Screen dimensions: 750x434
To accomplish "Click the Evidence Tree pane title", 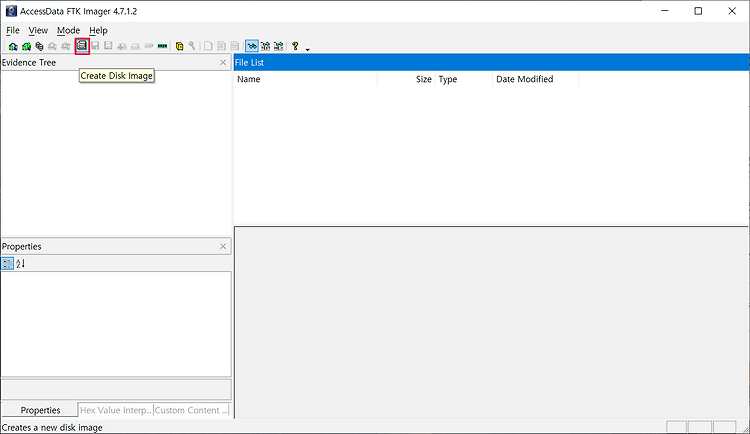I will click(29, 62).
